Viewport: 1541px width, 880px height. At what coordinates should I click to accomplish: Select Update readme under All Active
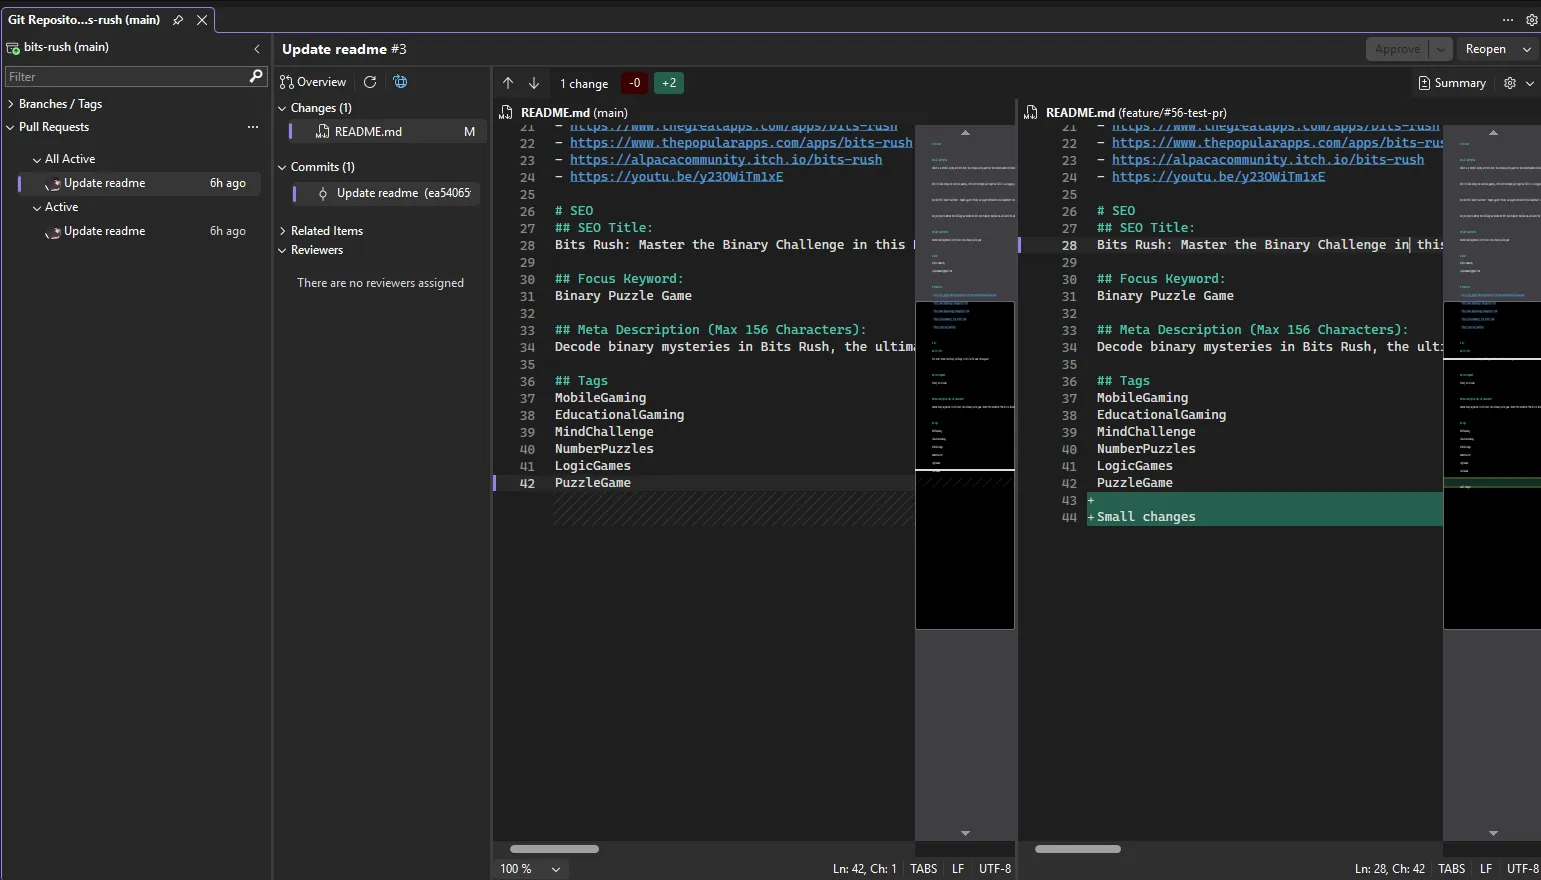tap(139, 183)
